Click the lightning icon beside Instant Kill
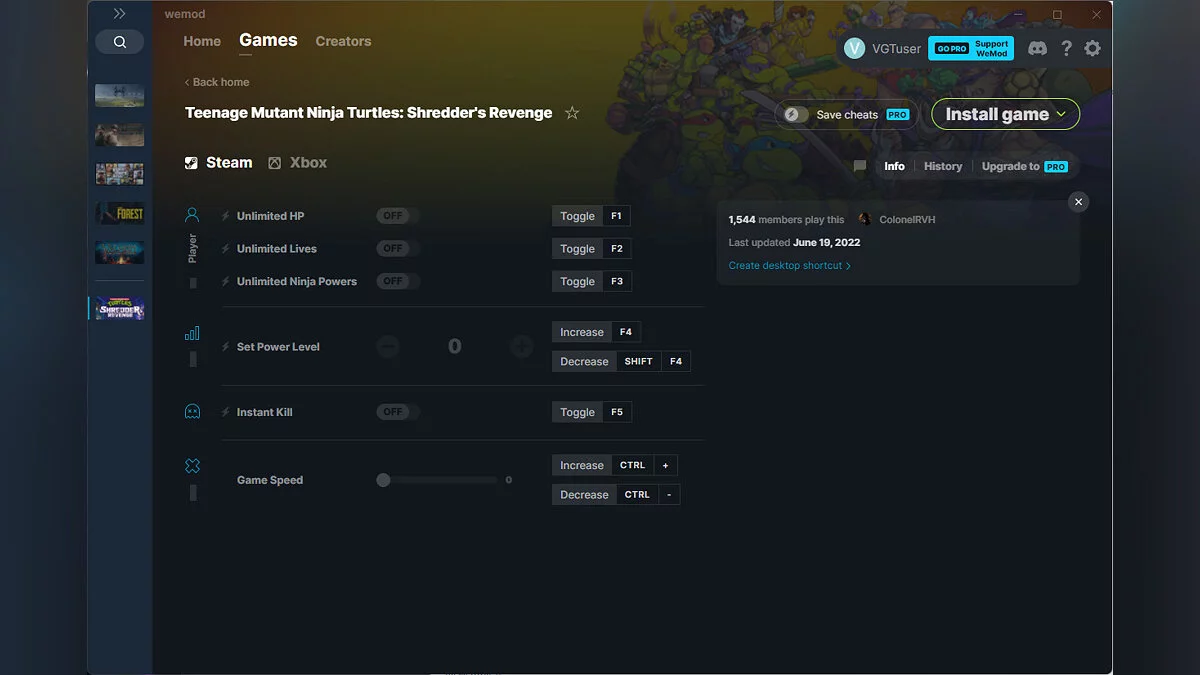This screenshot has height=675, width=1200. point(226,412)
